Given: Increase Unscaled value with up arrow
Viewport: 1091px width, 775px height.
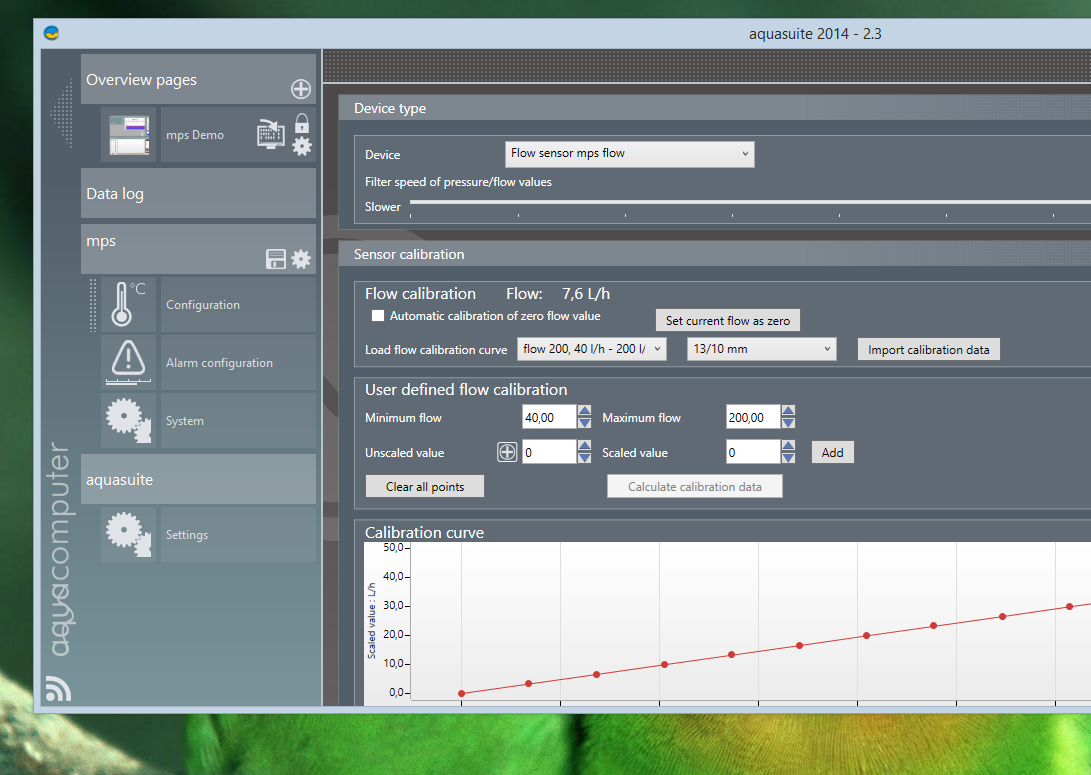Looking at the screenshot, I should click(584, 446).
